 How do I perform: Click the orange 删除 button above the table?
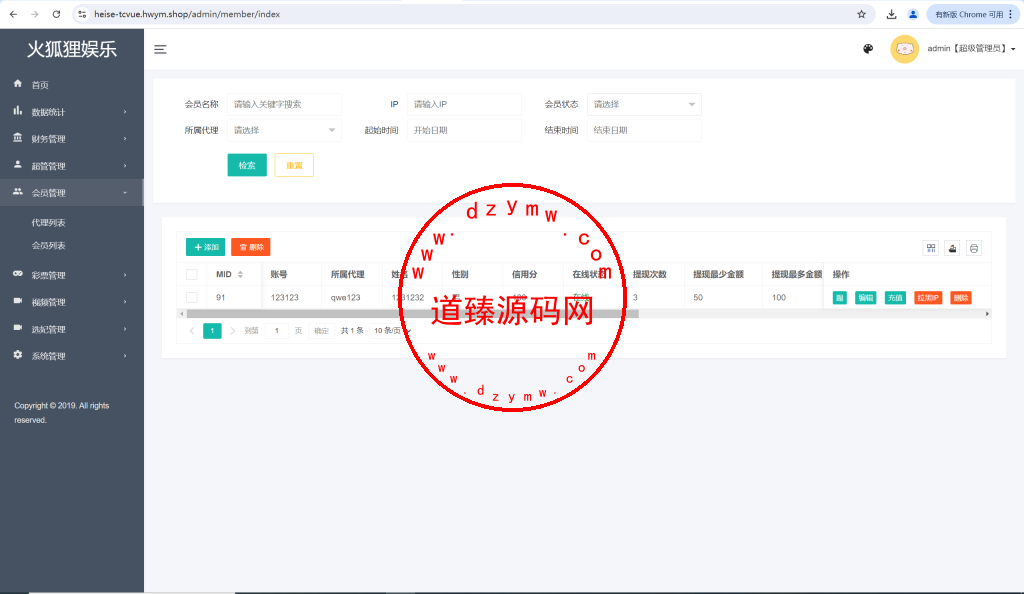tap(251, 247)
